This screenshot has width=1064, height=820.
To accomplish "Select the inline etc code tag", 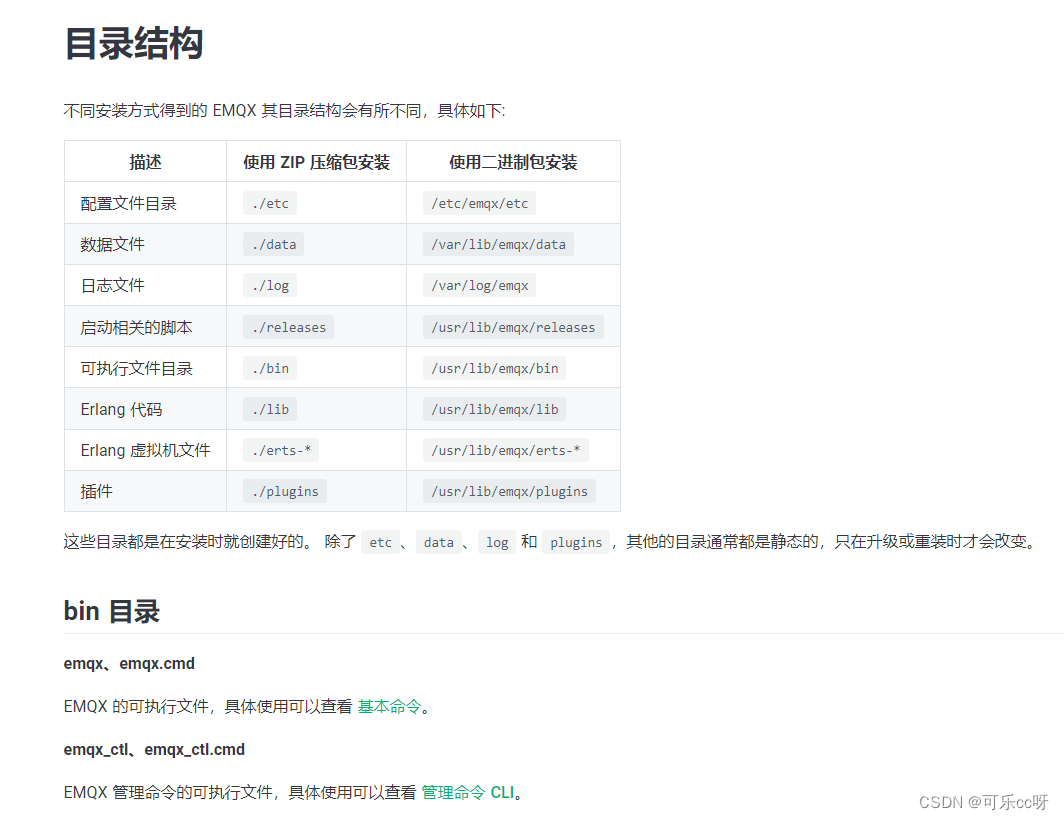I will (x=380, y=541).
